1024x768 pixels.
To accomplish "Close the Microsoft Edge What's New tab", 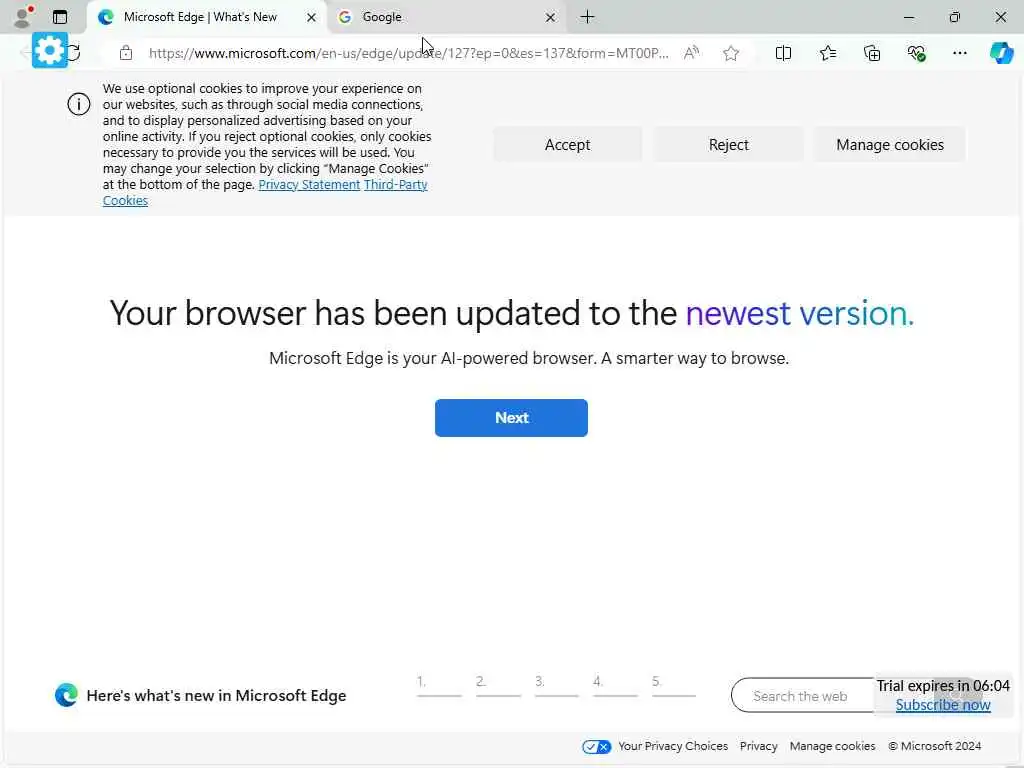I will tap(312, 18).
